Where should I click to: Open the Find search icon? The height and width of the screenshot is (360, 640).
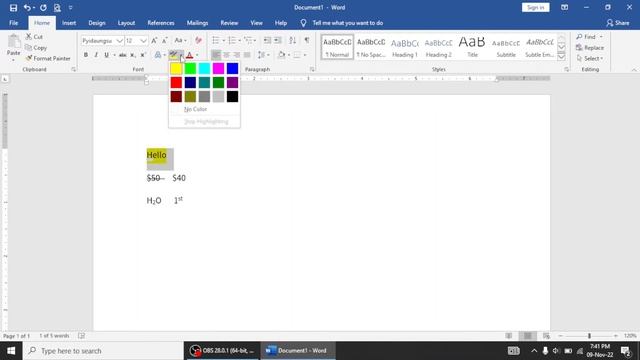click(x=579, y=37)
